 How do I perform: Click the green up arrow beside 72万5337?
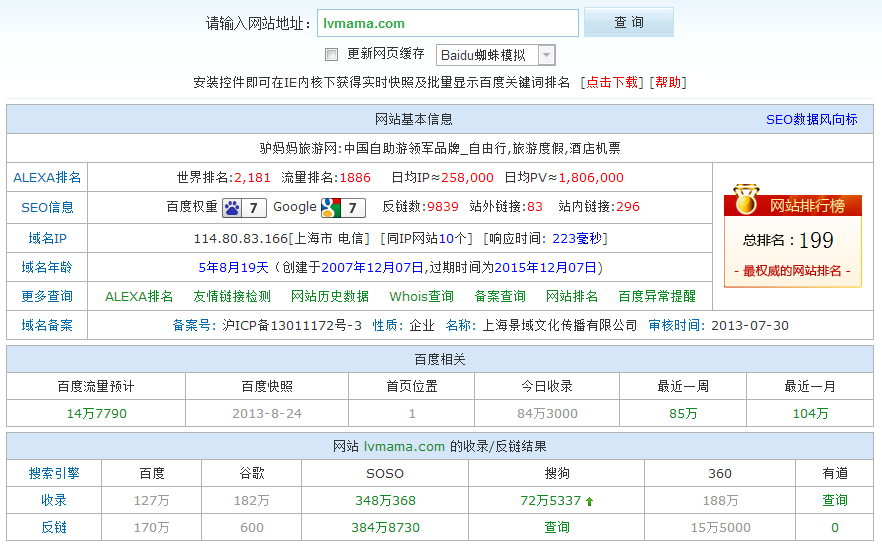coord(590,501)
